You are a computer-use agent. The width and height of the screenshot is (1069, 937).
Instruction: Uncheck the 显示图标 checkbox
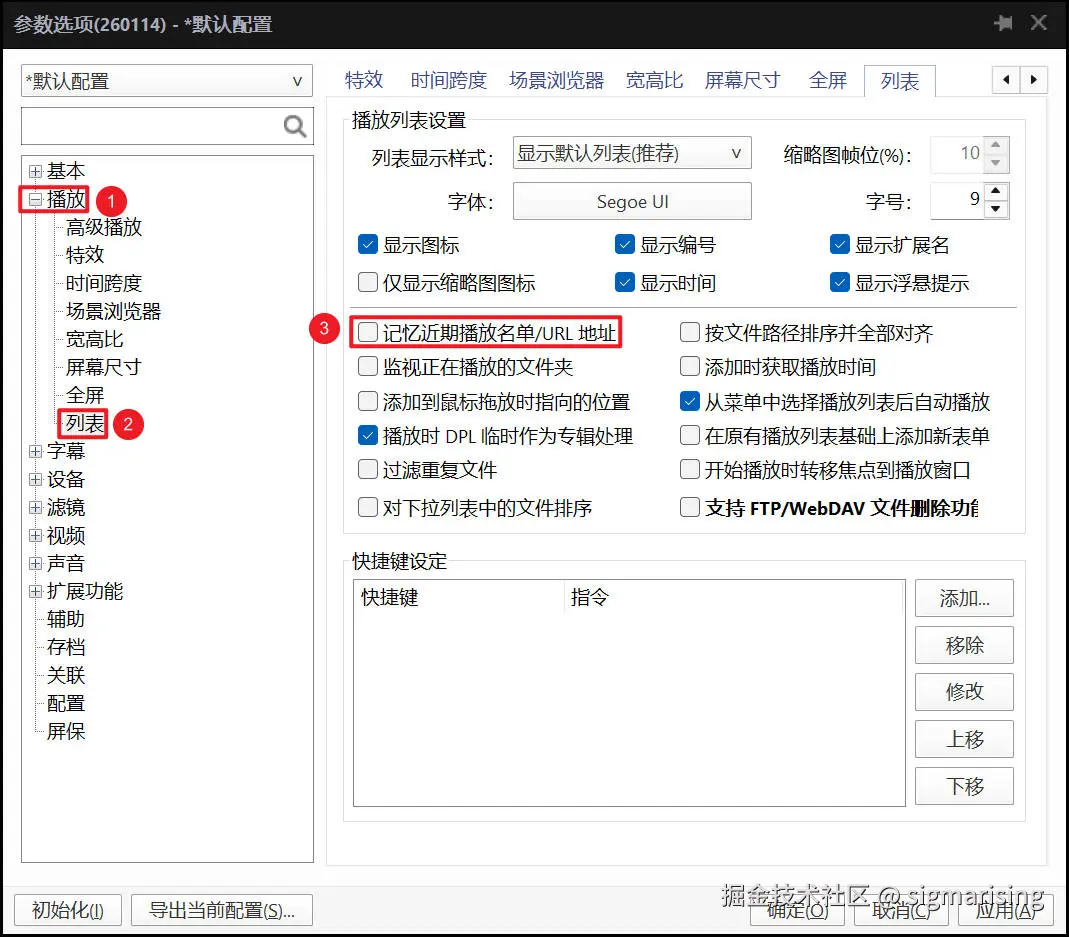pos(367,243)
